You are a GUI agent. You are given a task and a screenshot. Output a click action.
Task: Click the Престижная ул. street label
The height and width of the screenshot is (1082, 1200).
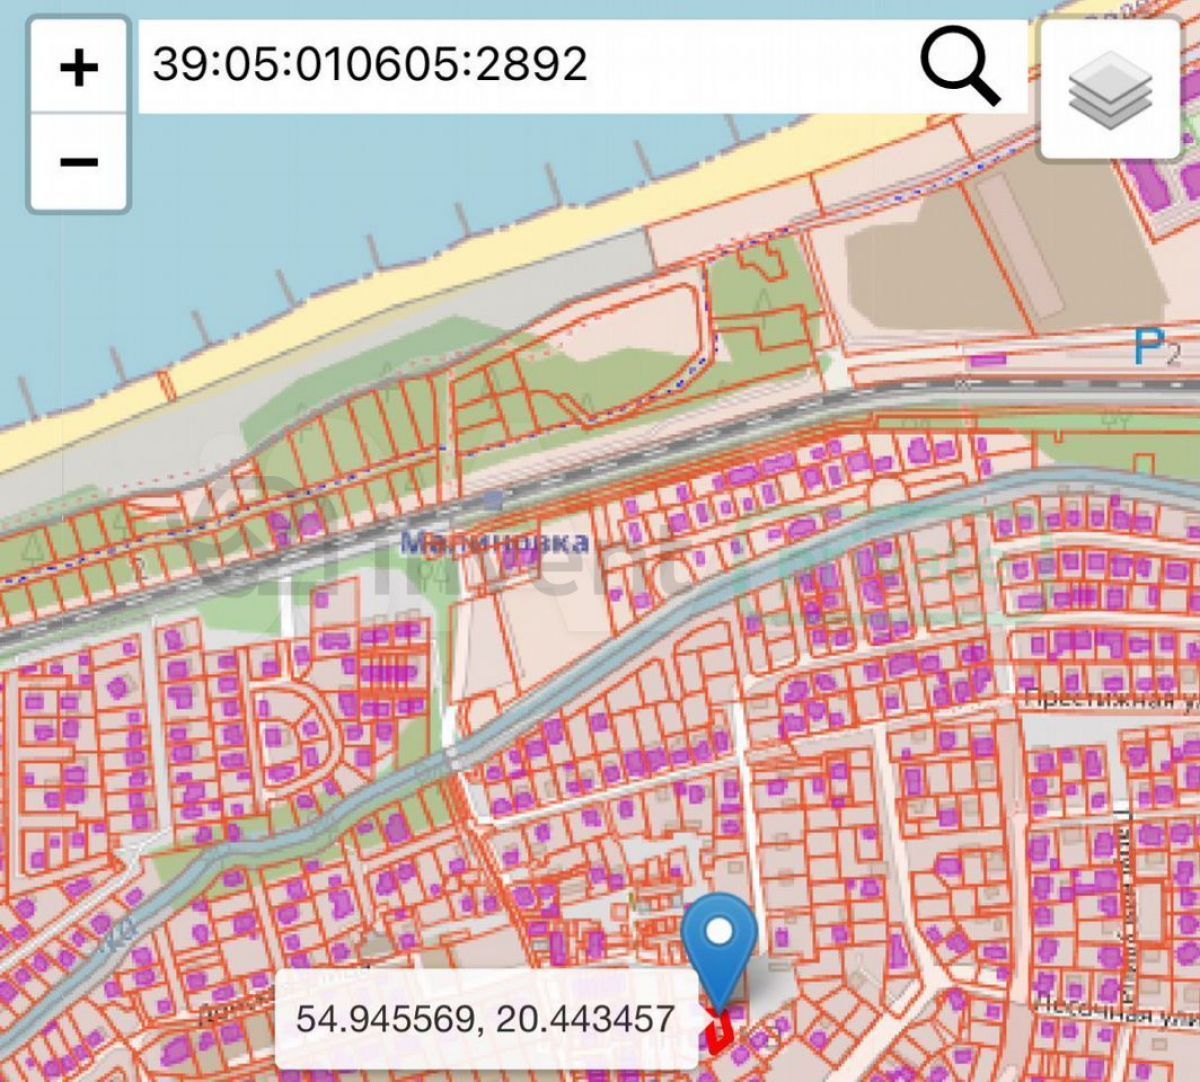point(1110,698)
